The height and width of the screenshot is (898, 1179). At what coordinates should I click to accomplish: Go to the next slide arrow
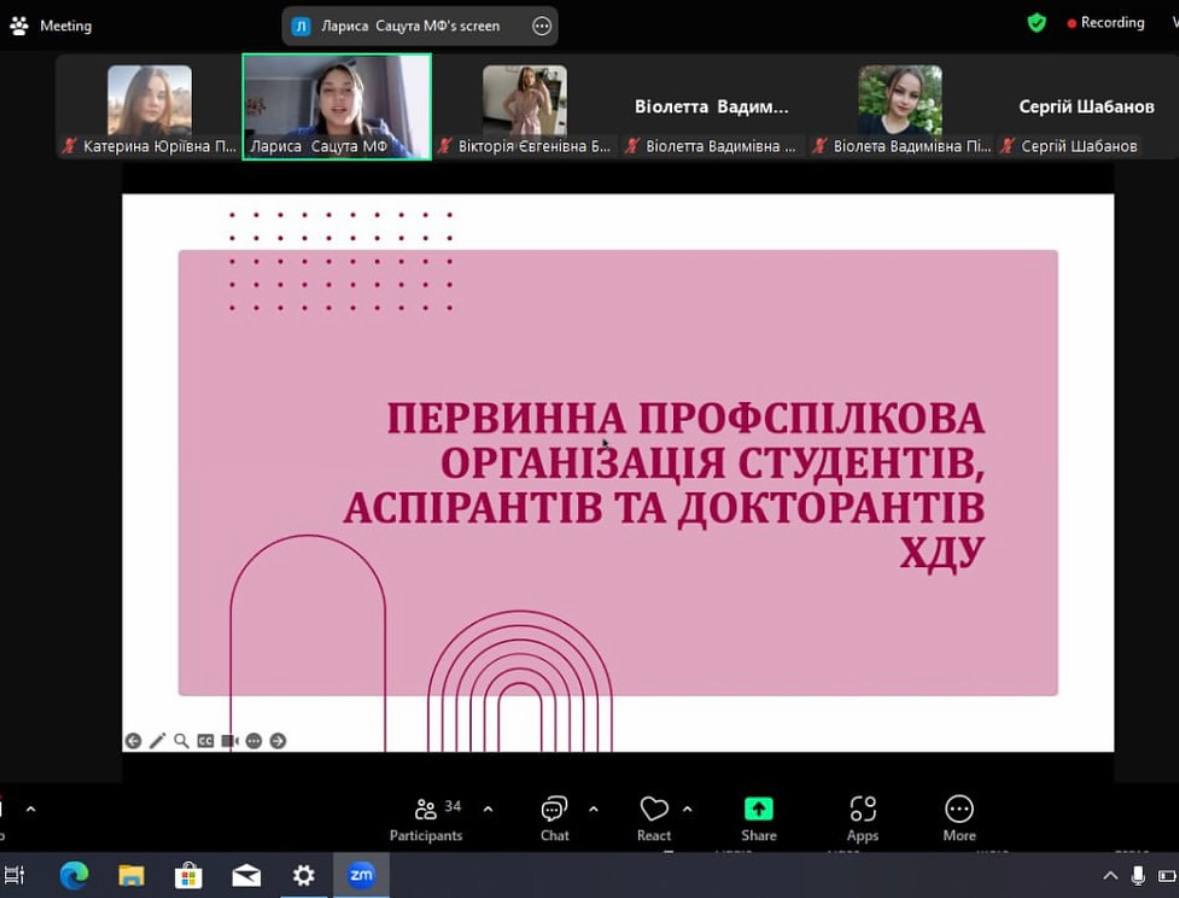click(278, 741)
